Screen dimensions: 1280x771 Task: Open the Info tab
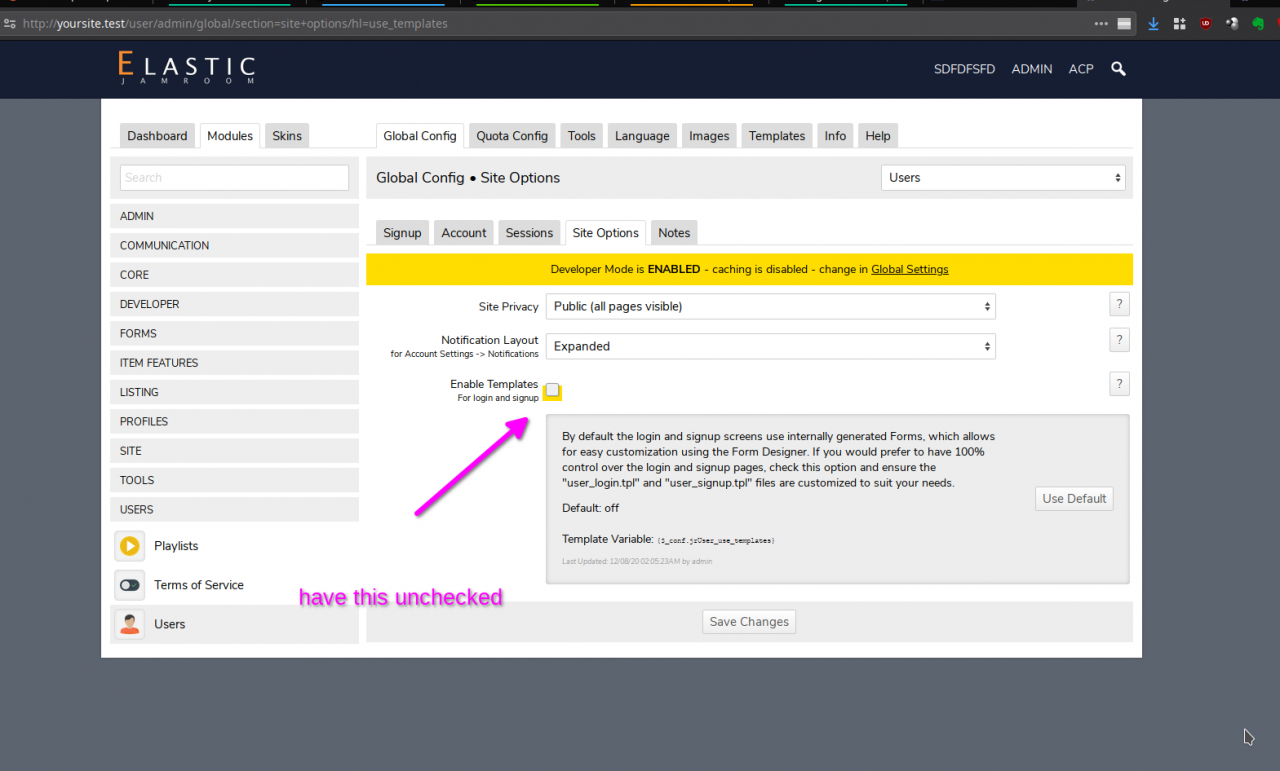click(835, 136)
